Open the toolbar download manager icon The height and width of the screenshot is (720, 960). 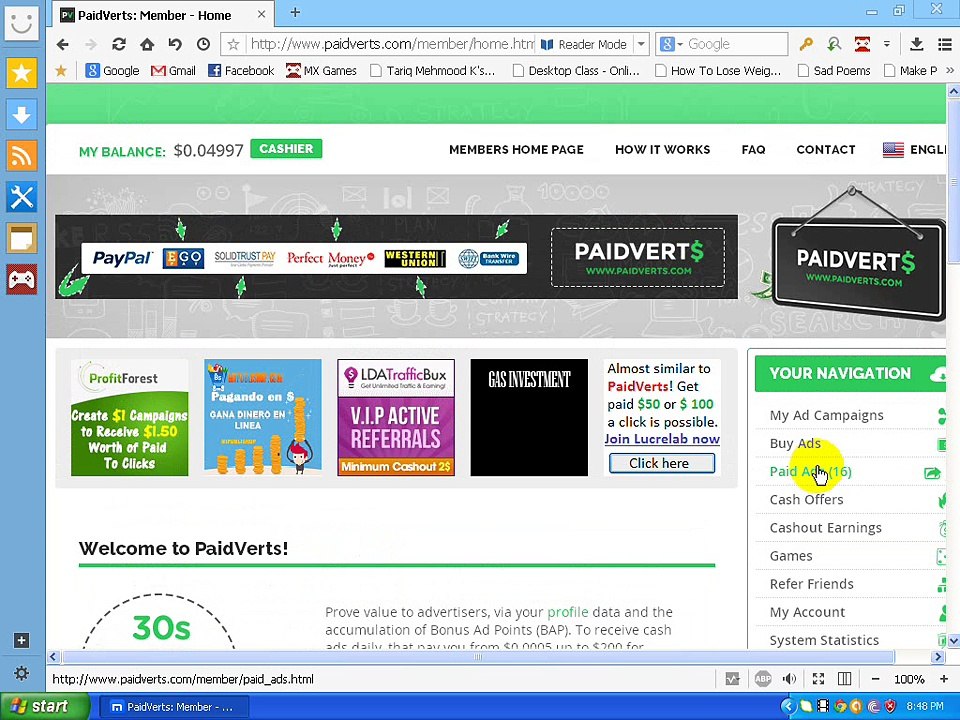[917, 44]
